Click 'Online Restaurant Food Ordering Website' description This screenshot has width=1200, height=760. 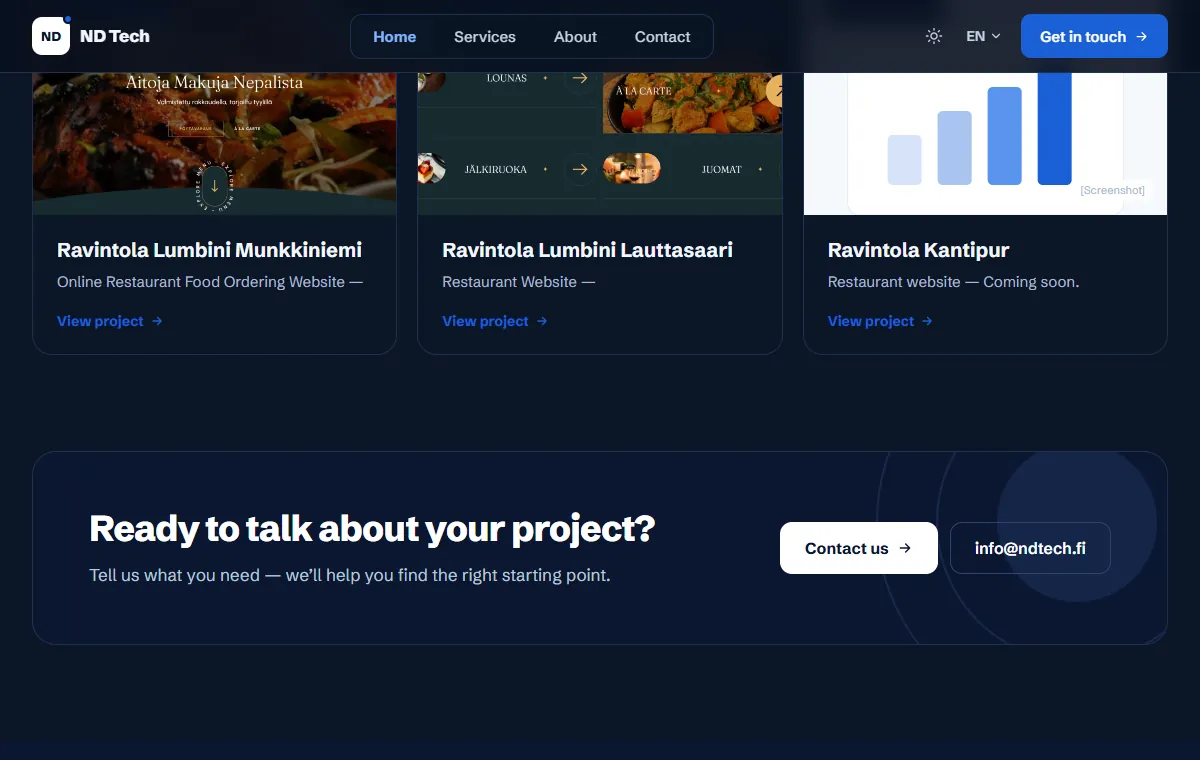pyautogui.click(x=209, y=282)
